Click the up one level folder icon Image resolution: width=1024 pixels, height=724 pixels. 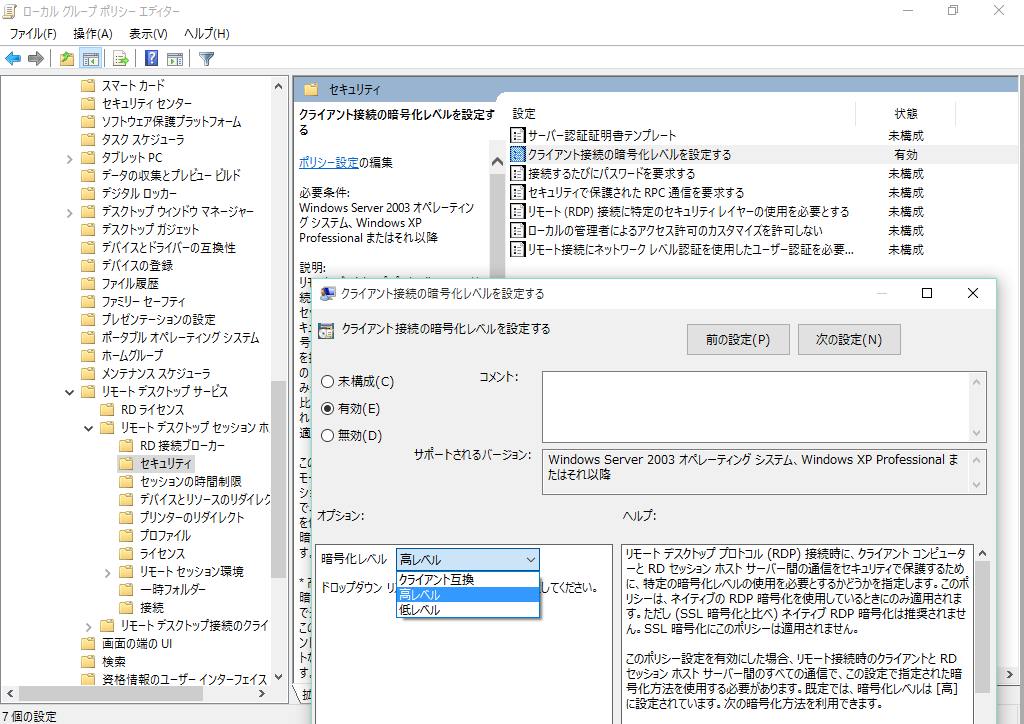(x=65, y=58)
